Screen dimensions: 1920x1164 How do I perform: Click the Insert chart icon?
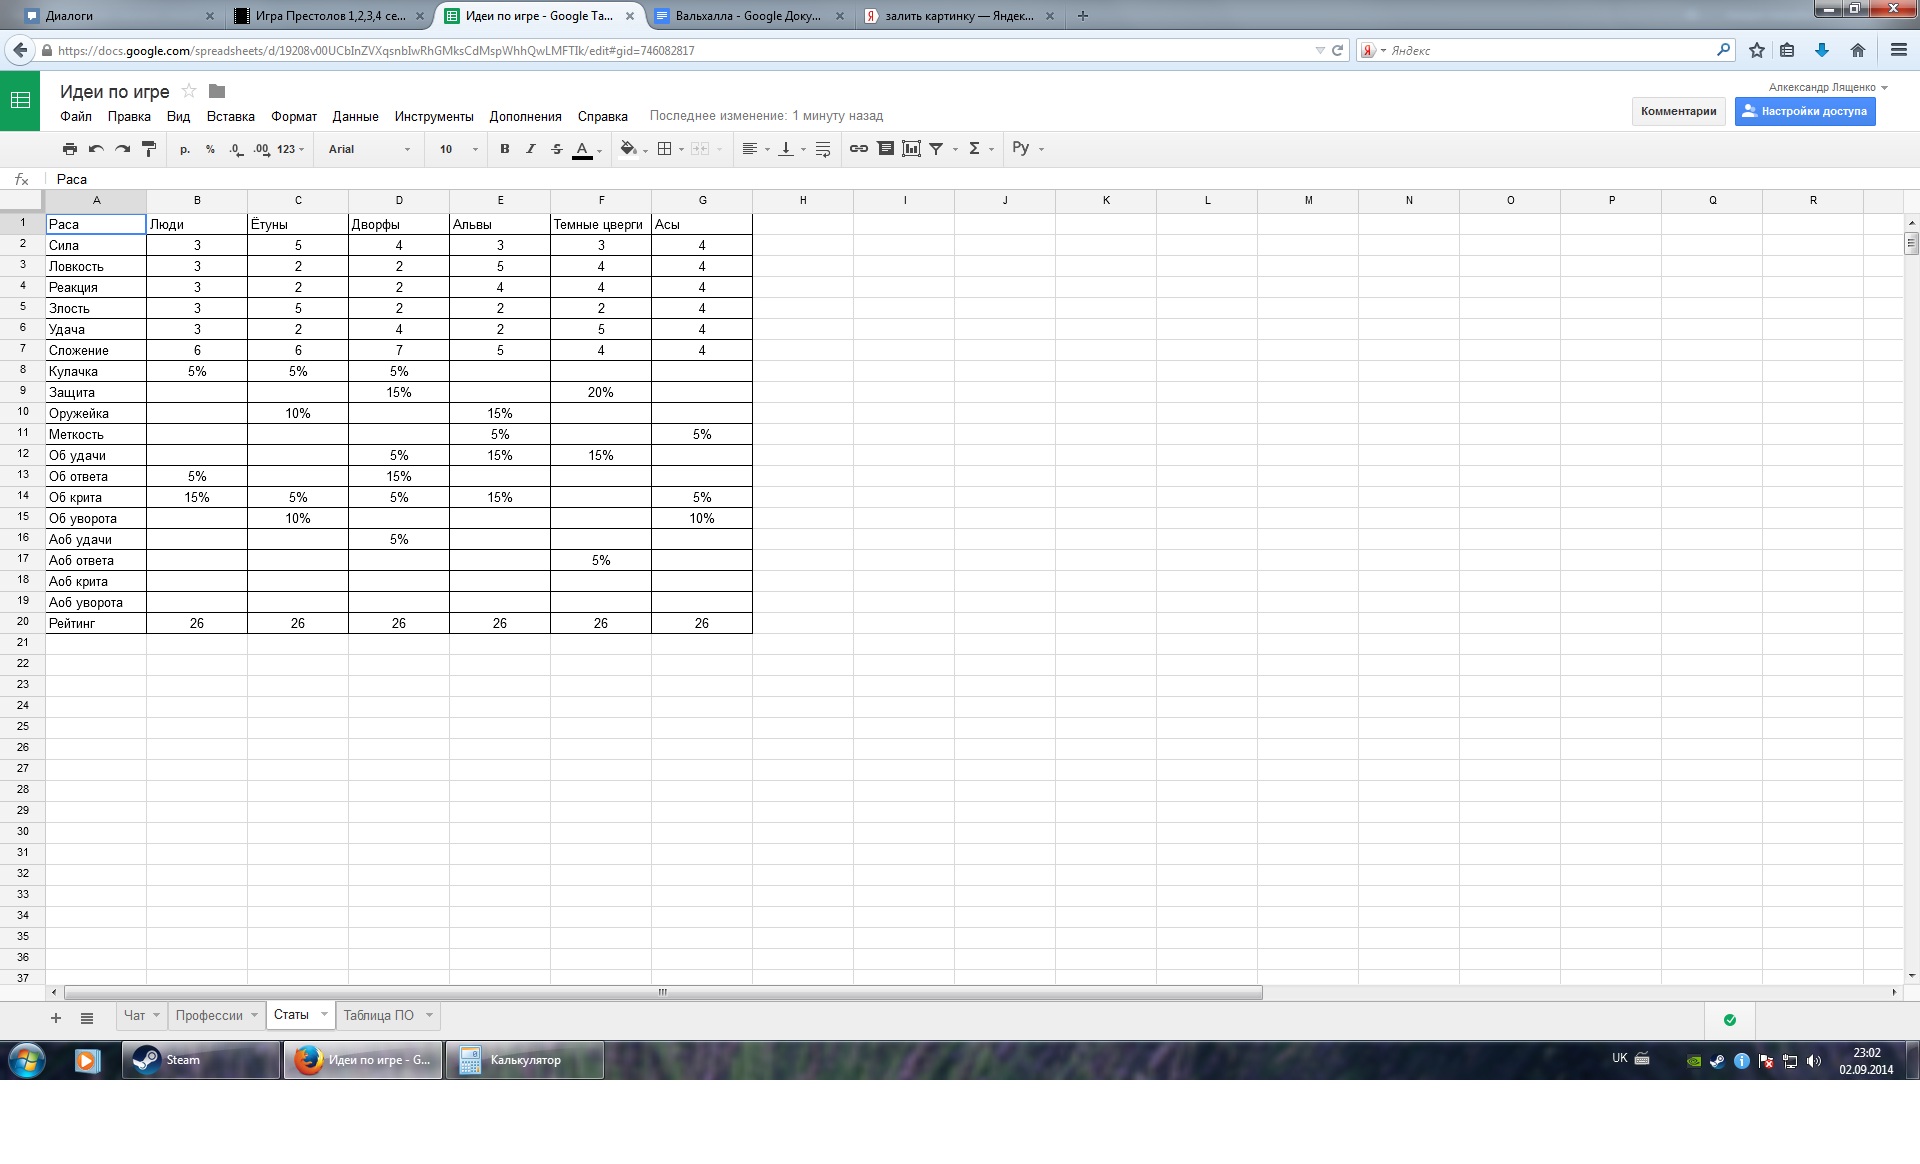(x=911, y=149)
